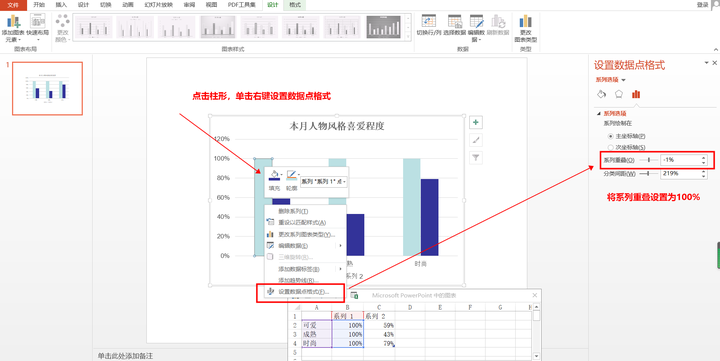Viewport: 720px width, 361px height.
Task: Decrease 分类间距 with the down stepper
Action: point(704,176)
